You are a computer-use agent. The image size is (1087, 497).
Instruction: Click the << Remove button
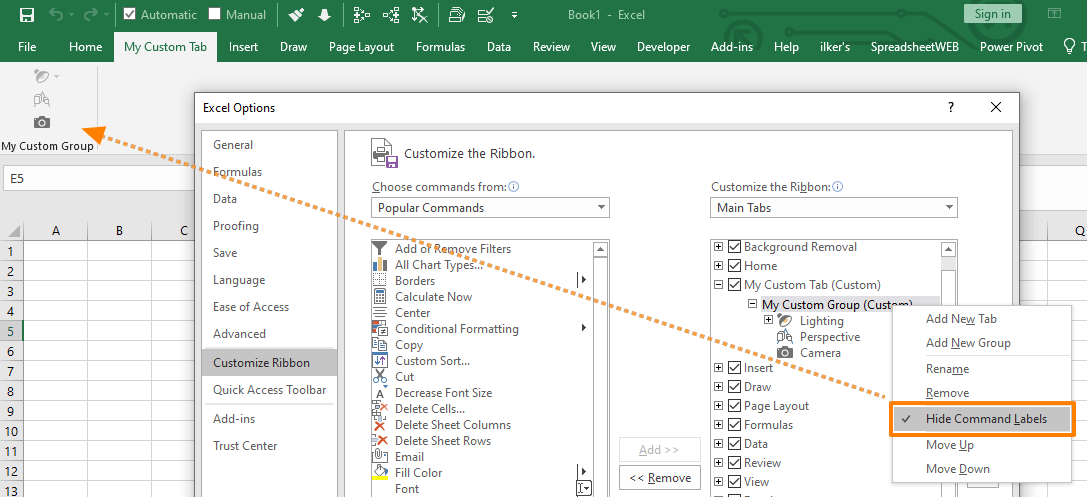click(x=660, y=478)
